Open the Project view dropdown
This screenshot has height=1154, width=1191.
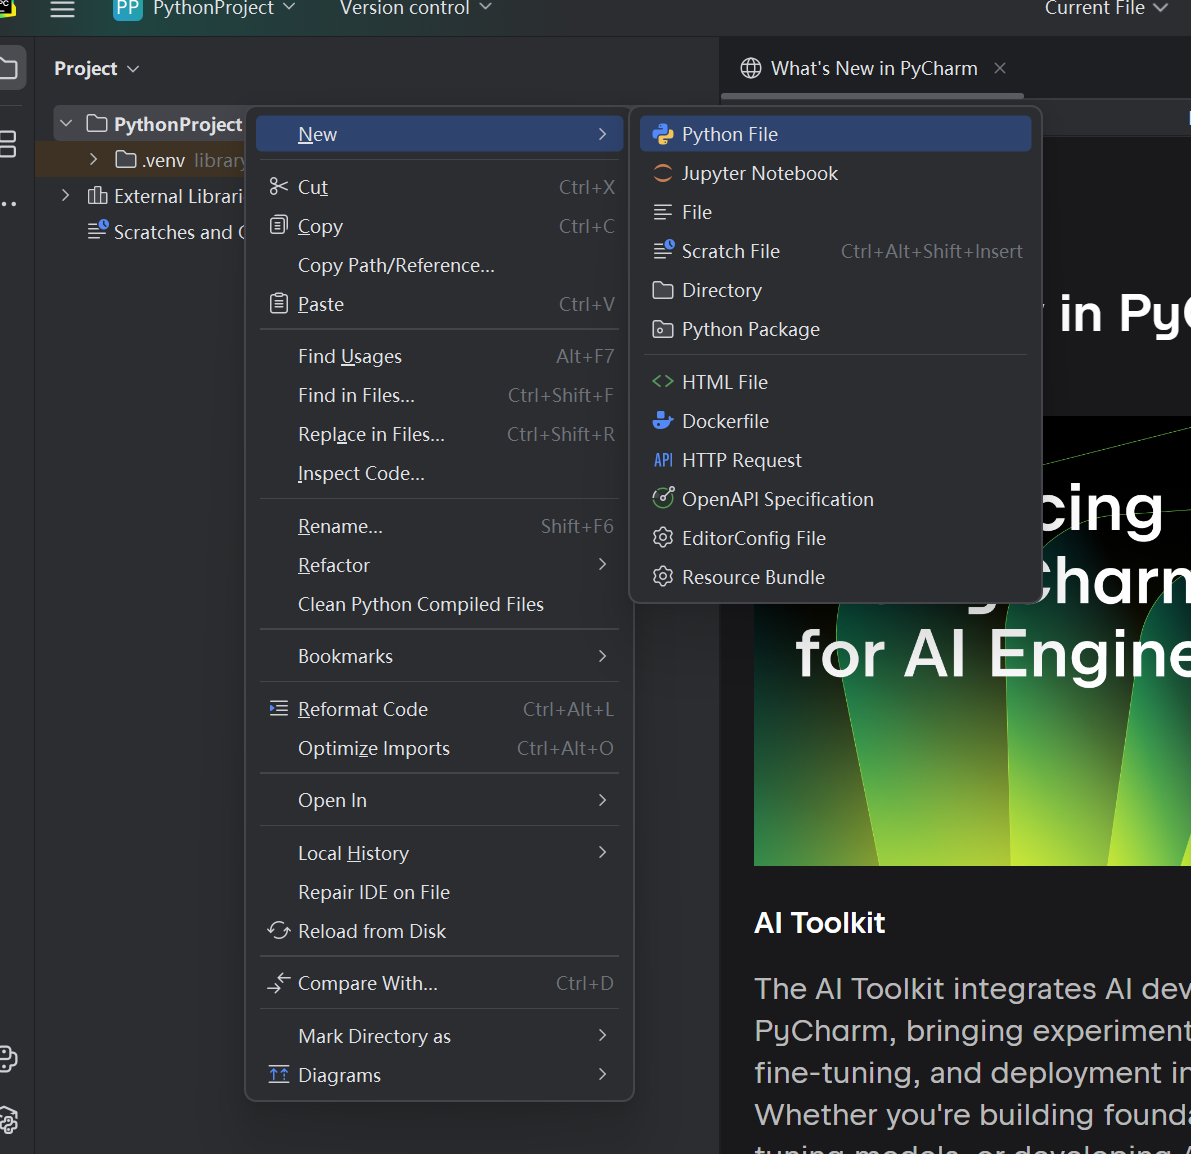click(96, 68)
